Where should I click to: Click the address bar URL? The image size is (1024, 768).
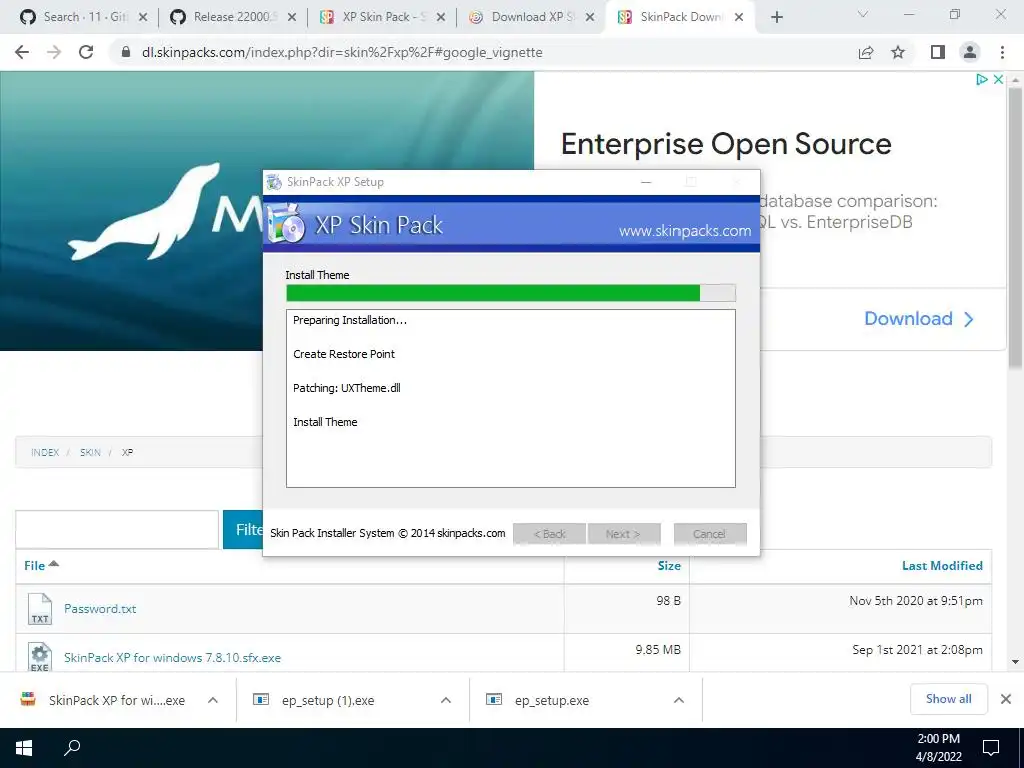coord(342,52)
